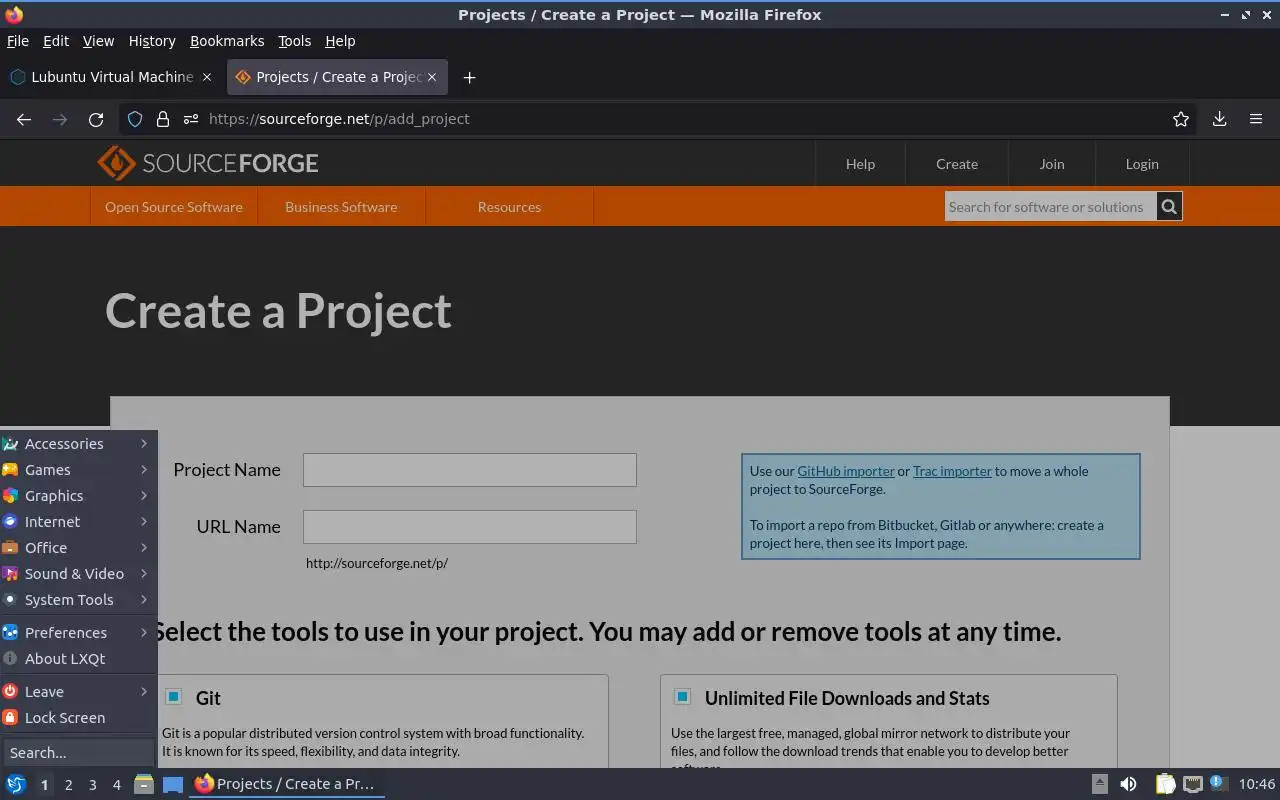Screen dimensions: 1280x800
Task: Open the Firefox Help menu
Action: (340, 41)
